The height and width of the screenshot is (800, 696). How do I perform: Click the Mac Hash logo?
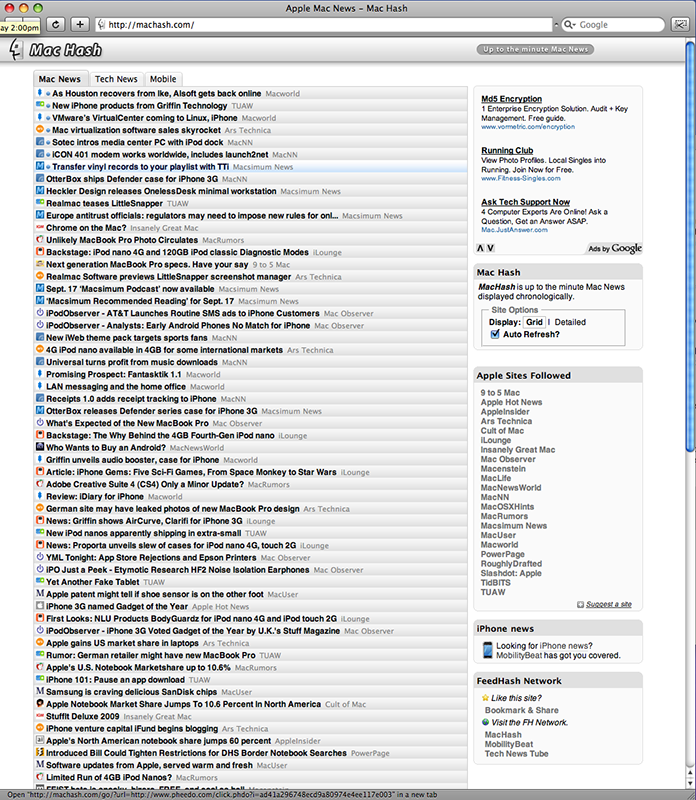click(x=56, y=50)
